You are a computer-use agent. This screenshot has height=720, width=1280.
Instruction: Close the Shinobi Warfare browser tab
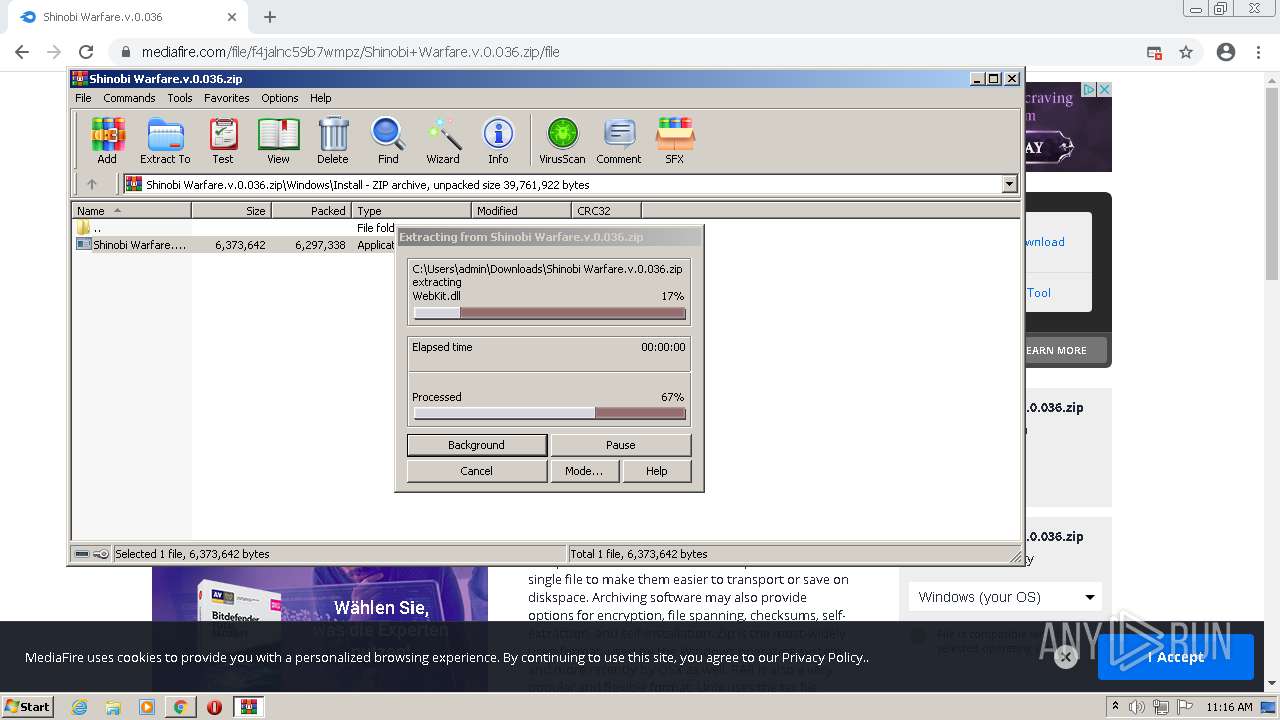tap(232, 17)
